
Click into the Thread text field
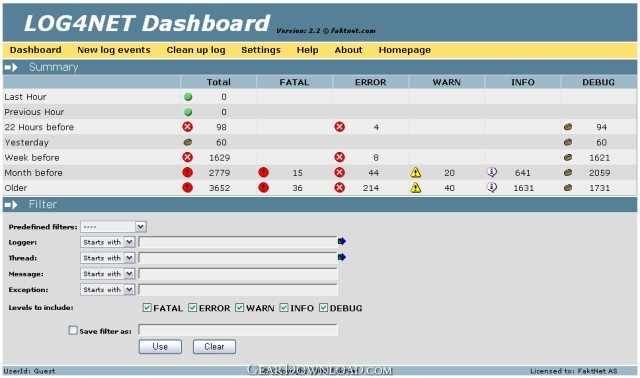point(238,258)
